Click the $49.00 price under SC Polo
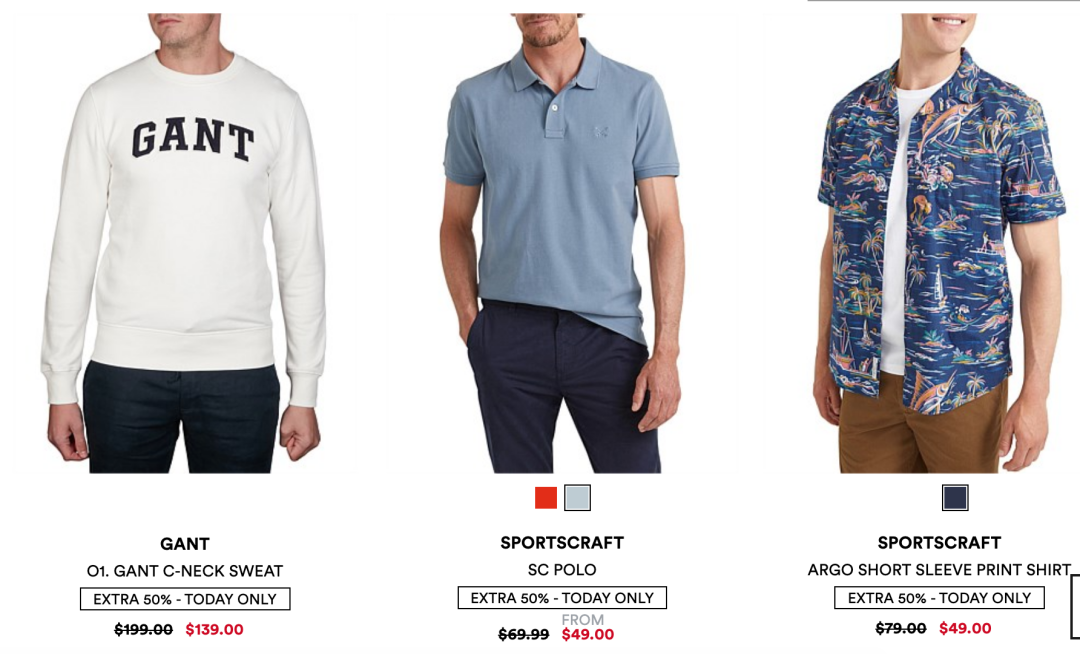The image size is (1080, 654). pos(588,634)
